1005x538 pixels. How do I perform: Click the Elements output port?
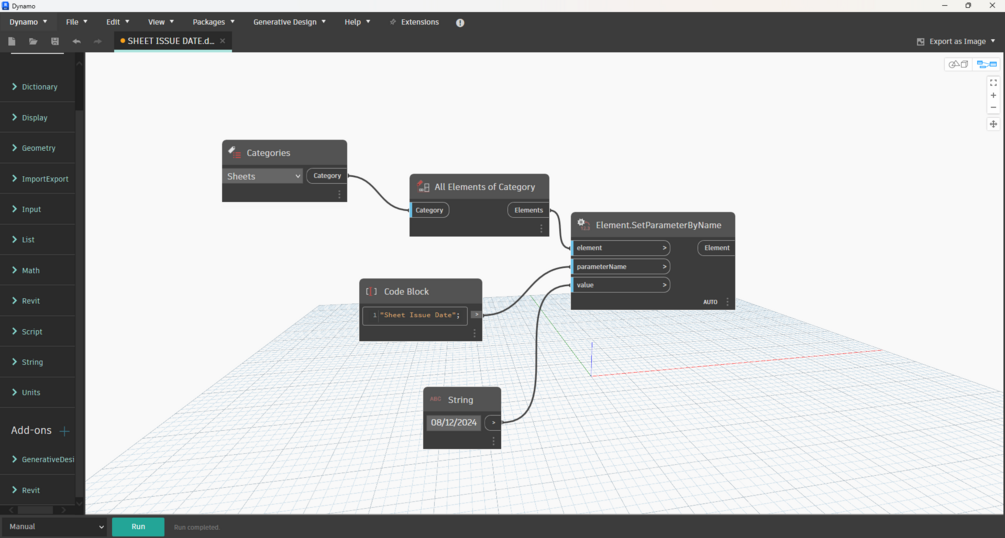[528, 210]
